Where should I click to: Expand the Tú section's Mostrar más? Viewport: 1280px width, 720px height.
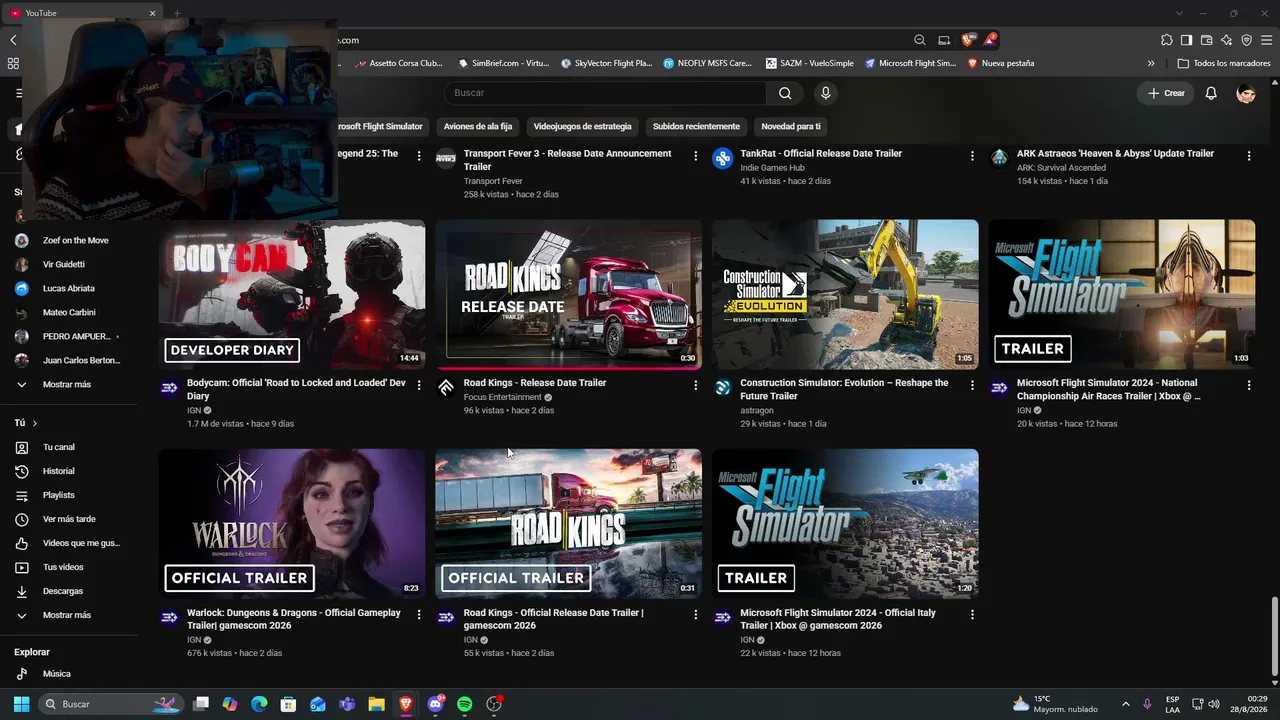point(69,615)
